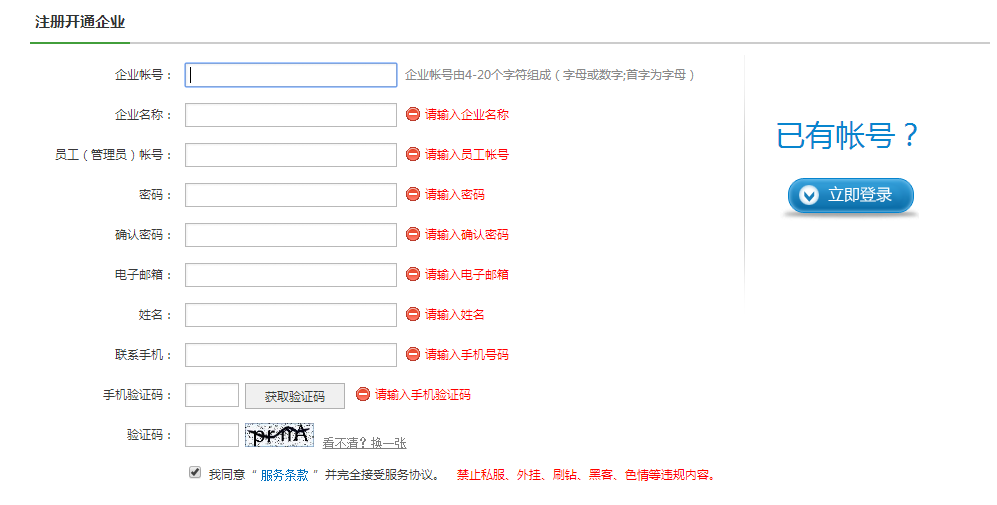Click the error icon beside 请输入电子邮箱
Viewport: 997px width, 505px height.
pyautogui.click(x=413, y=275)
